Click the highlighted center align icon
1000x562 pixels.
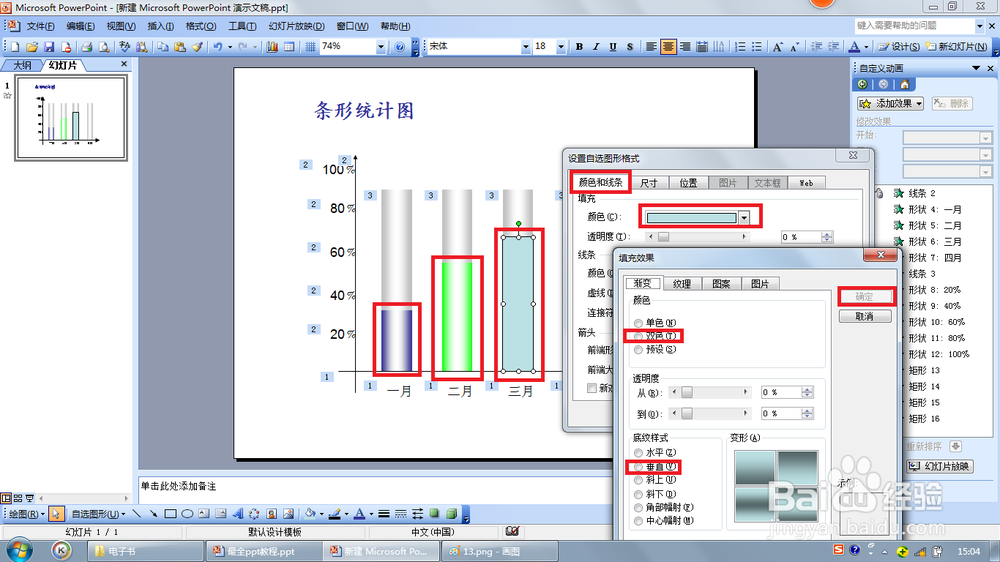668,47
